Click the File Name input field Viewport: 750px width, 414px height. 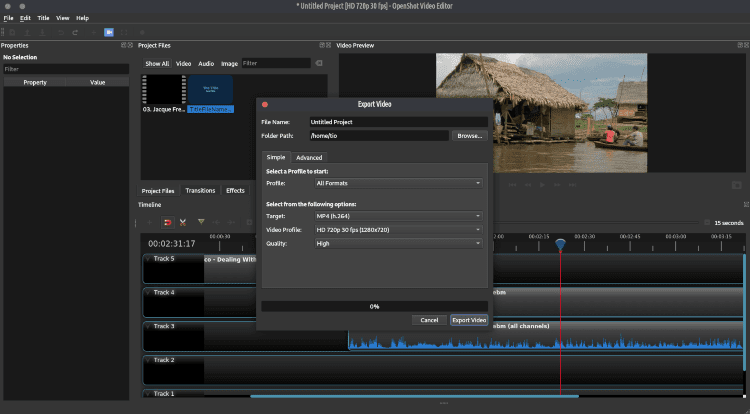click(398, 122)
